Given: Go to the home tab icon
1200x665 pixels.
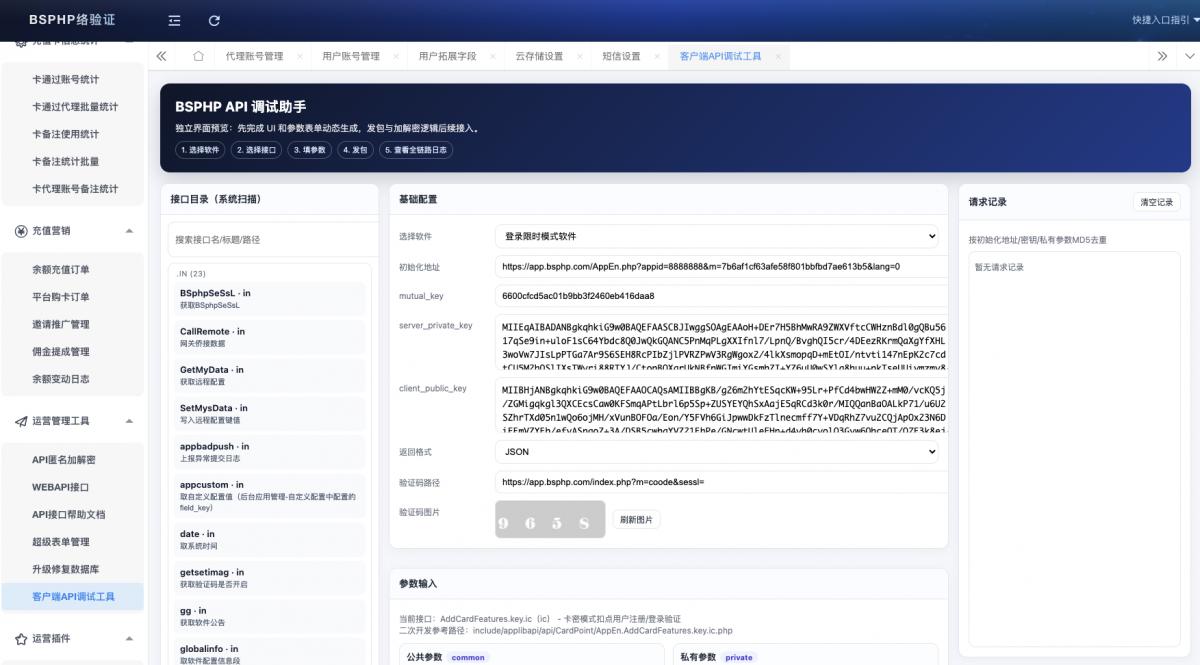Looking at the screenshot, I should click(198, 56).
